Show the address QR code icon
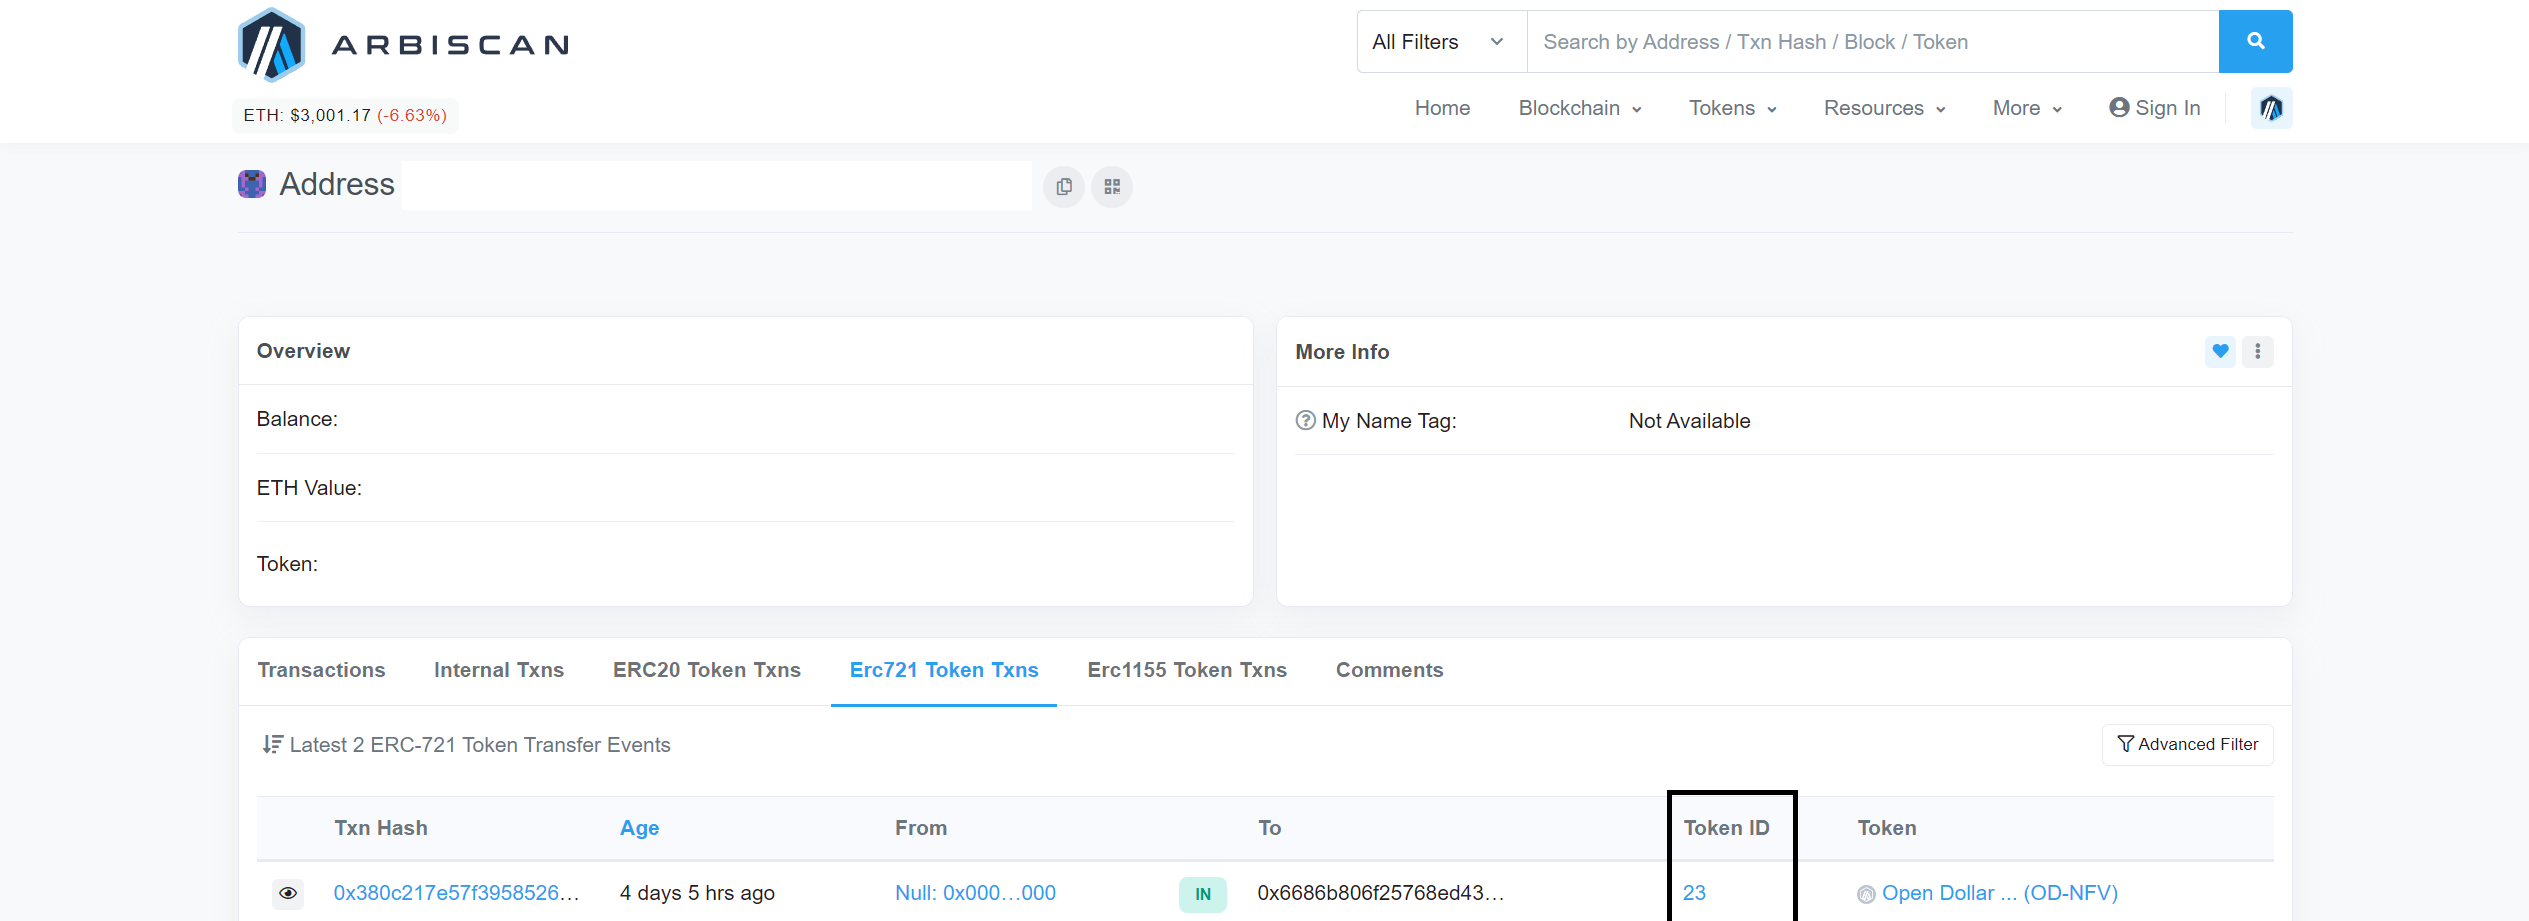Image resolution: width=2529 pixels, height=921 pixels. [x=1112, y=187]
